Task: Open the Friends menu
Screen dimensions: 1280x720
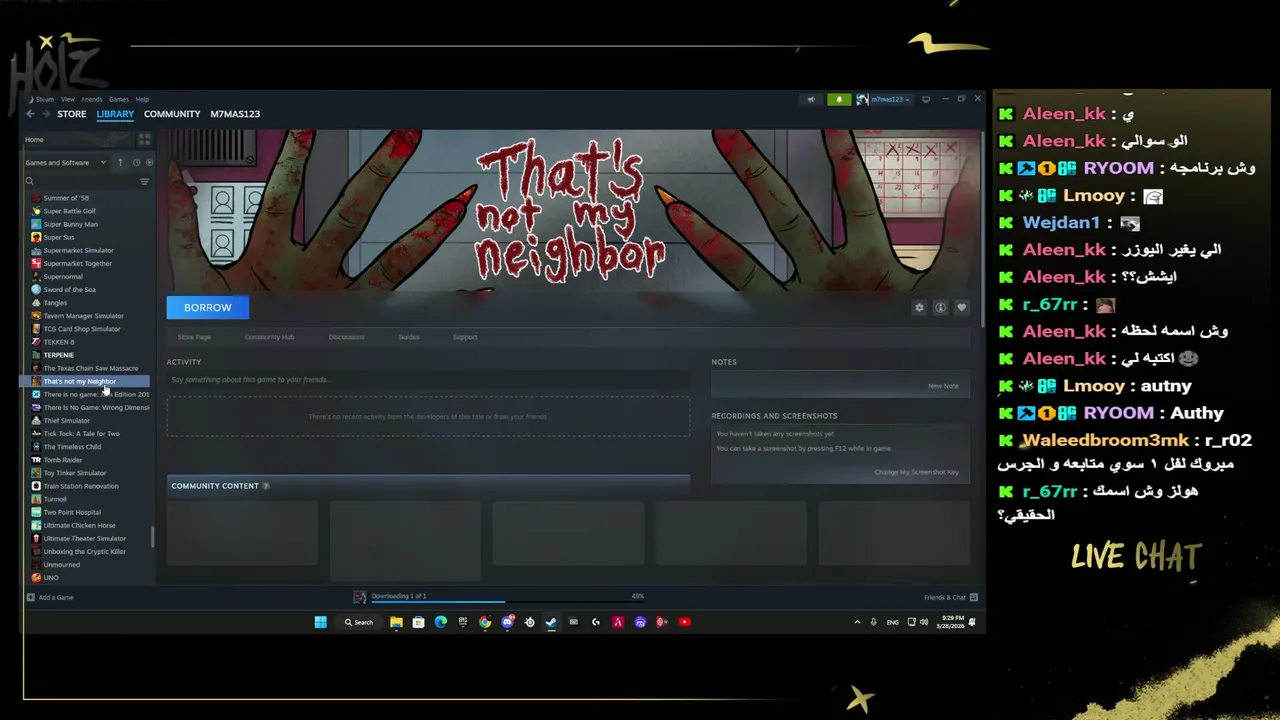Action: coord(92,99)
